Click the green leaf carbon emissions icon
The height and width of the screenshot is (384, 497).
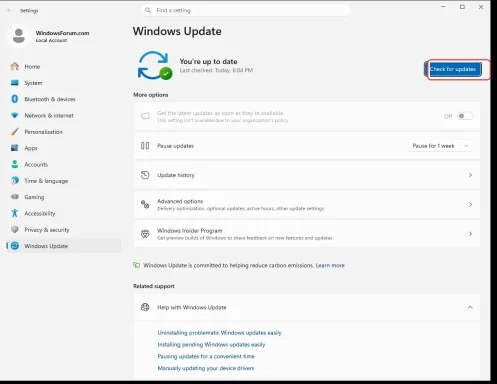click(x=136, y=265)
